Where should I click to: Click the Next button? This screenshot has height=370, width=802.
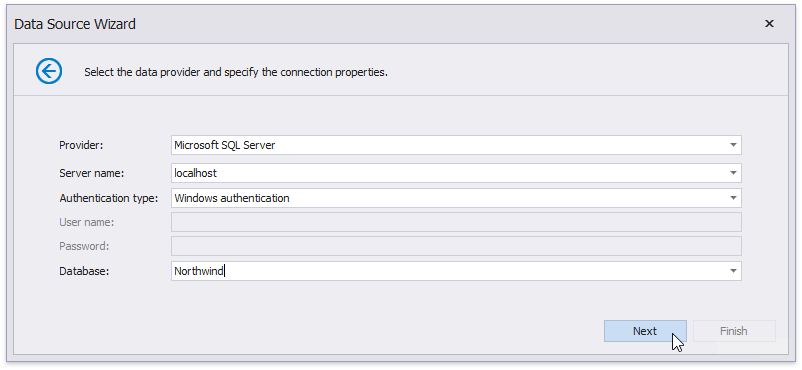pyautogui.click(x=645, y=331)
